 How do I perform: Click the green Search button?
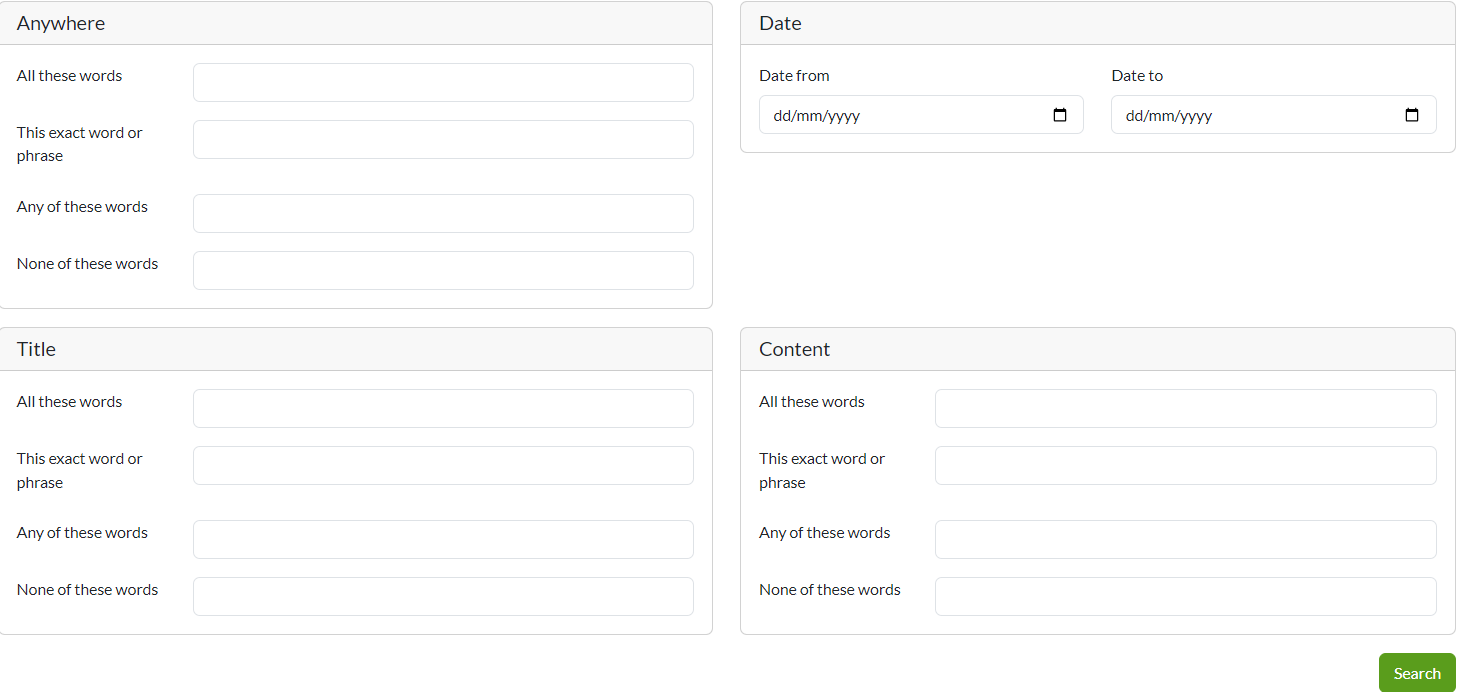coord(1416,673)
